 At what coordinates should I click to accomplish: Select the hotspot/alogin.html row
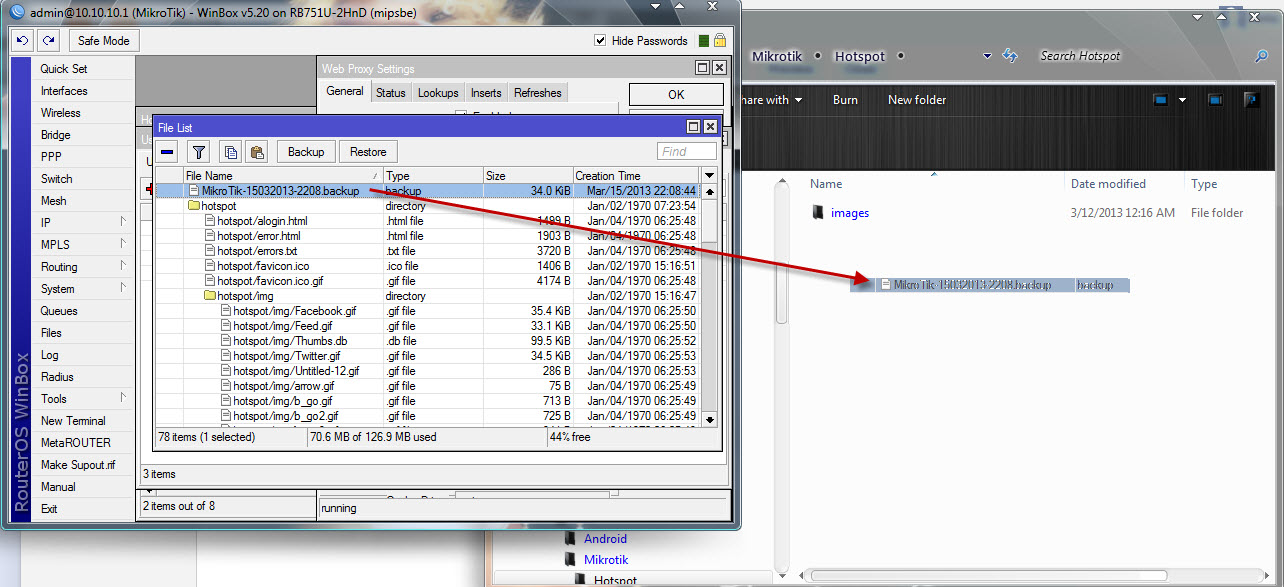tap(428, 221)
